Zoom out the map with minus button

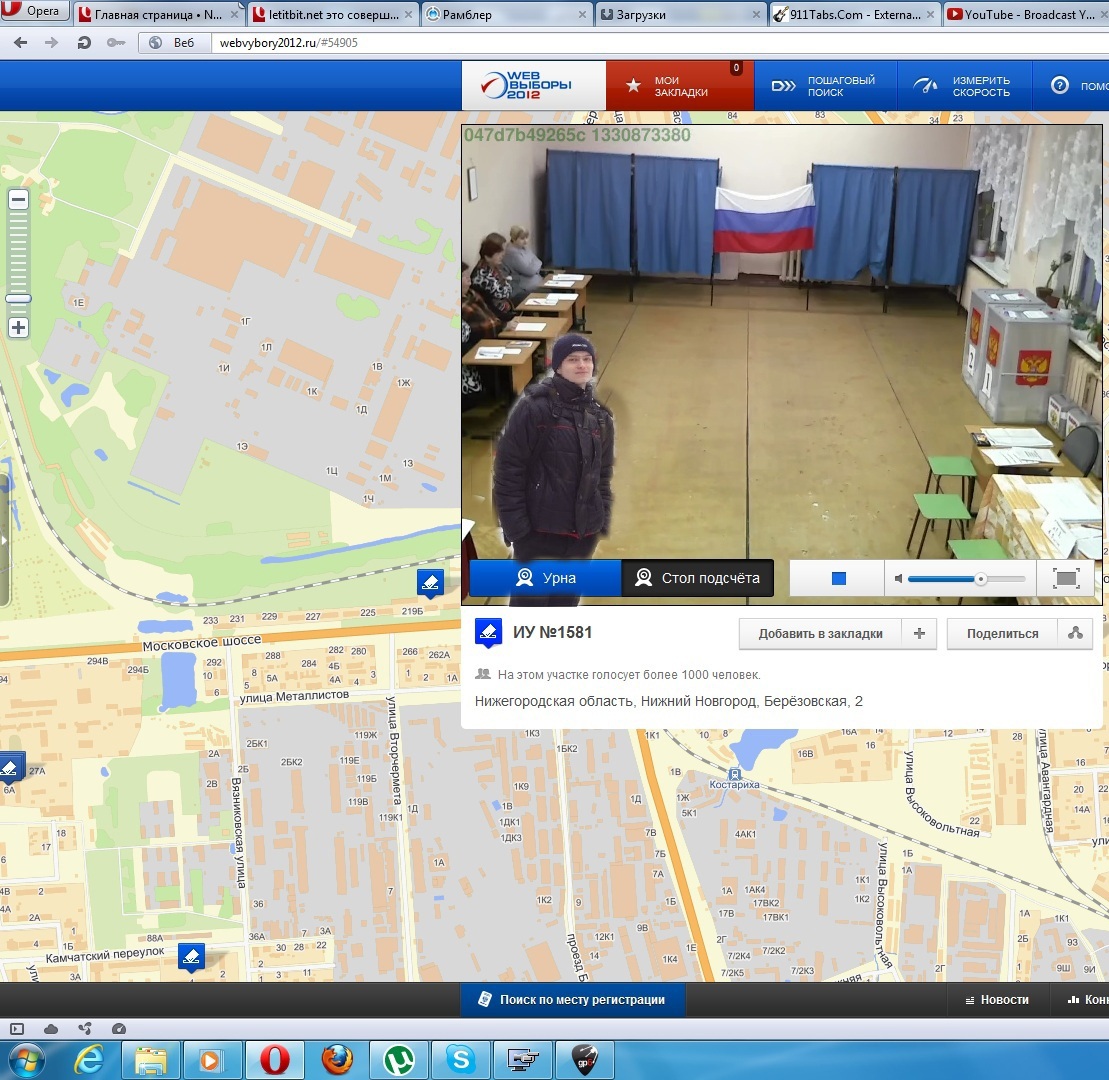tap(18, 200)
